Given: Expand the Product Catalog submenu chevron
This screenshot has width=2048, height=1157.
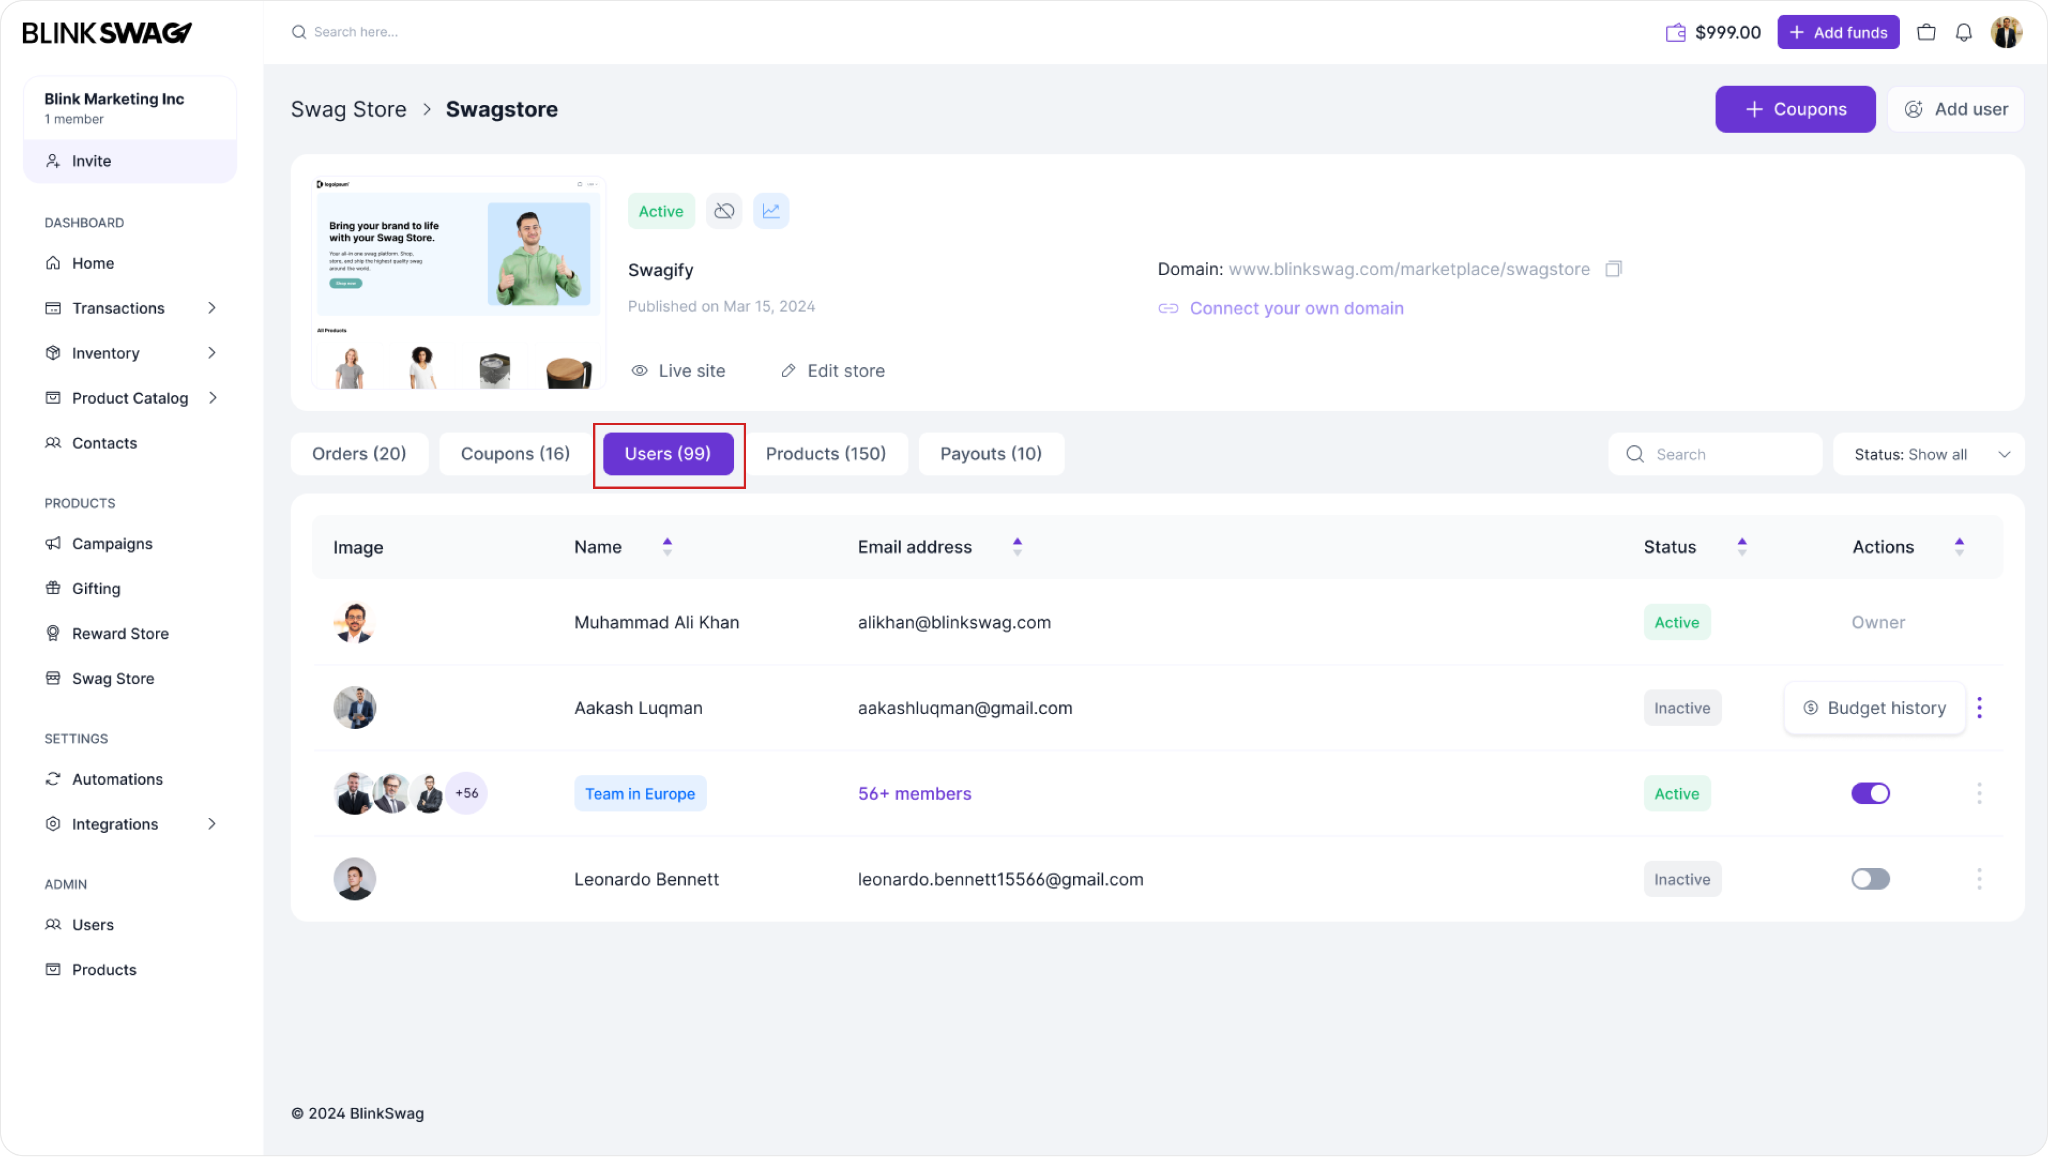Looking at the screenshot, I should (212, 398).
